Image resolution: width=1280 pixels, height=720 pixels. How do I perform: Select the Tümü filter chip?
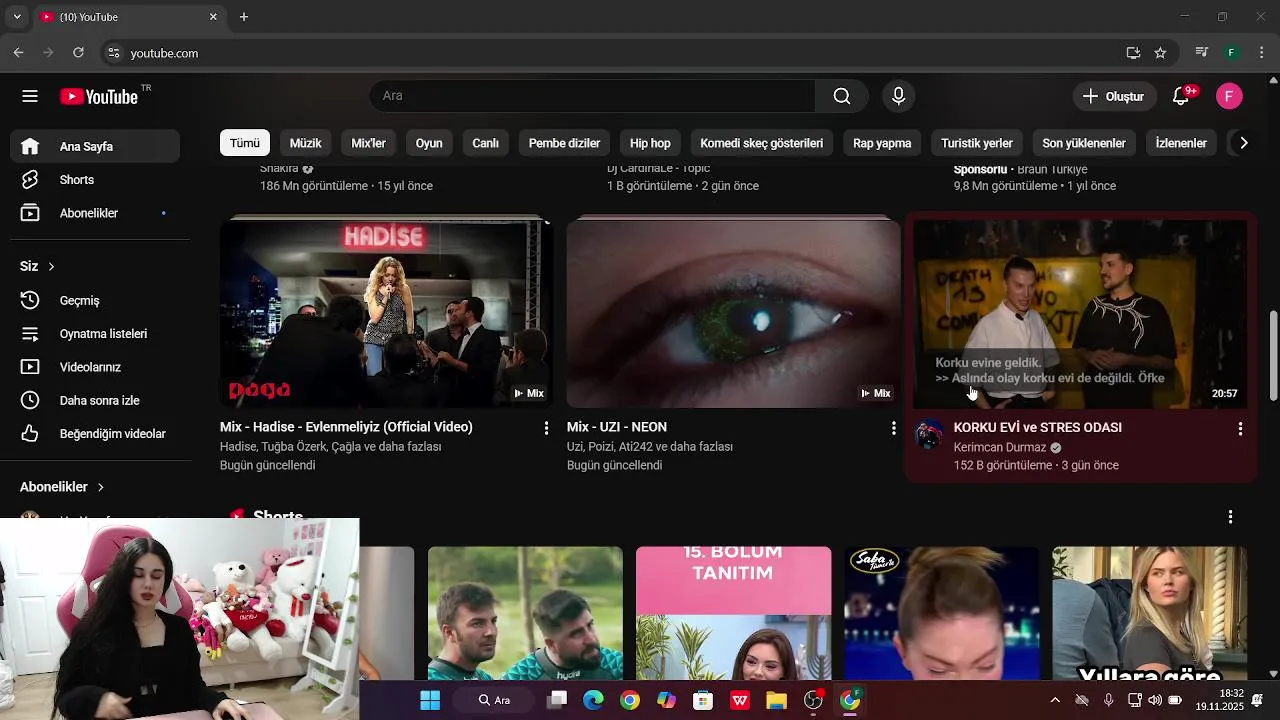tap(245, 143)
